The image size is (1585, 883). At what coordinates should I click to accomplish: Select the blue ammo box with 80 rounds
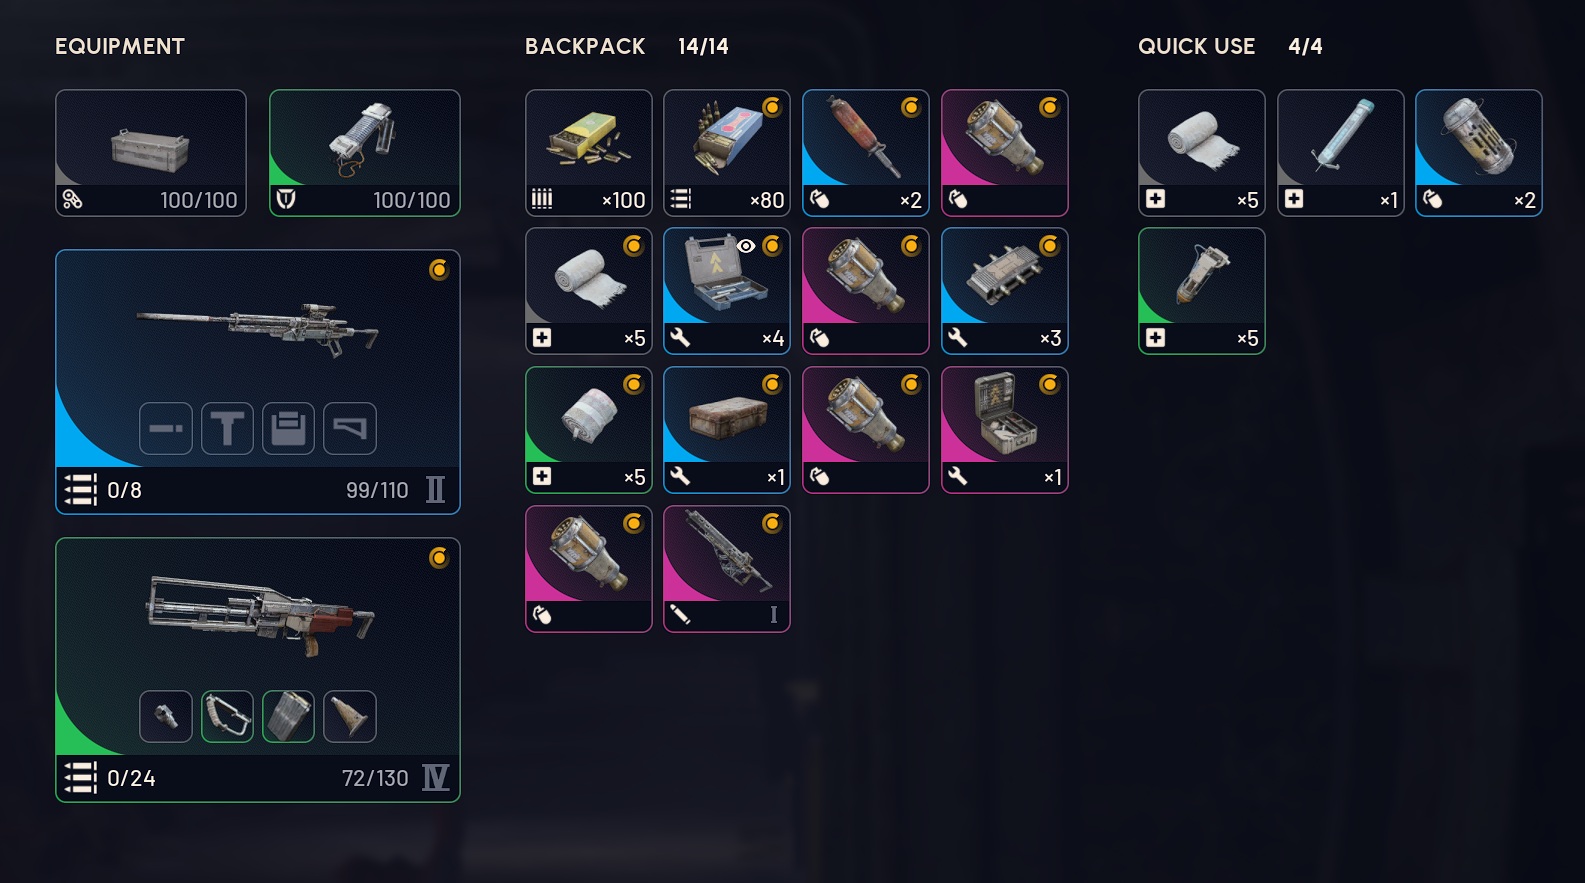pyautogui.click(x=727, y=153)
